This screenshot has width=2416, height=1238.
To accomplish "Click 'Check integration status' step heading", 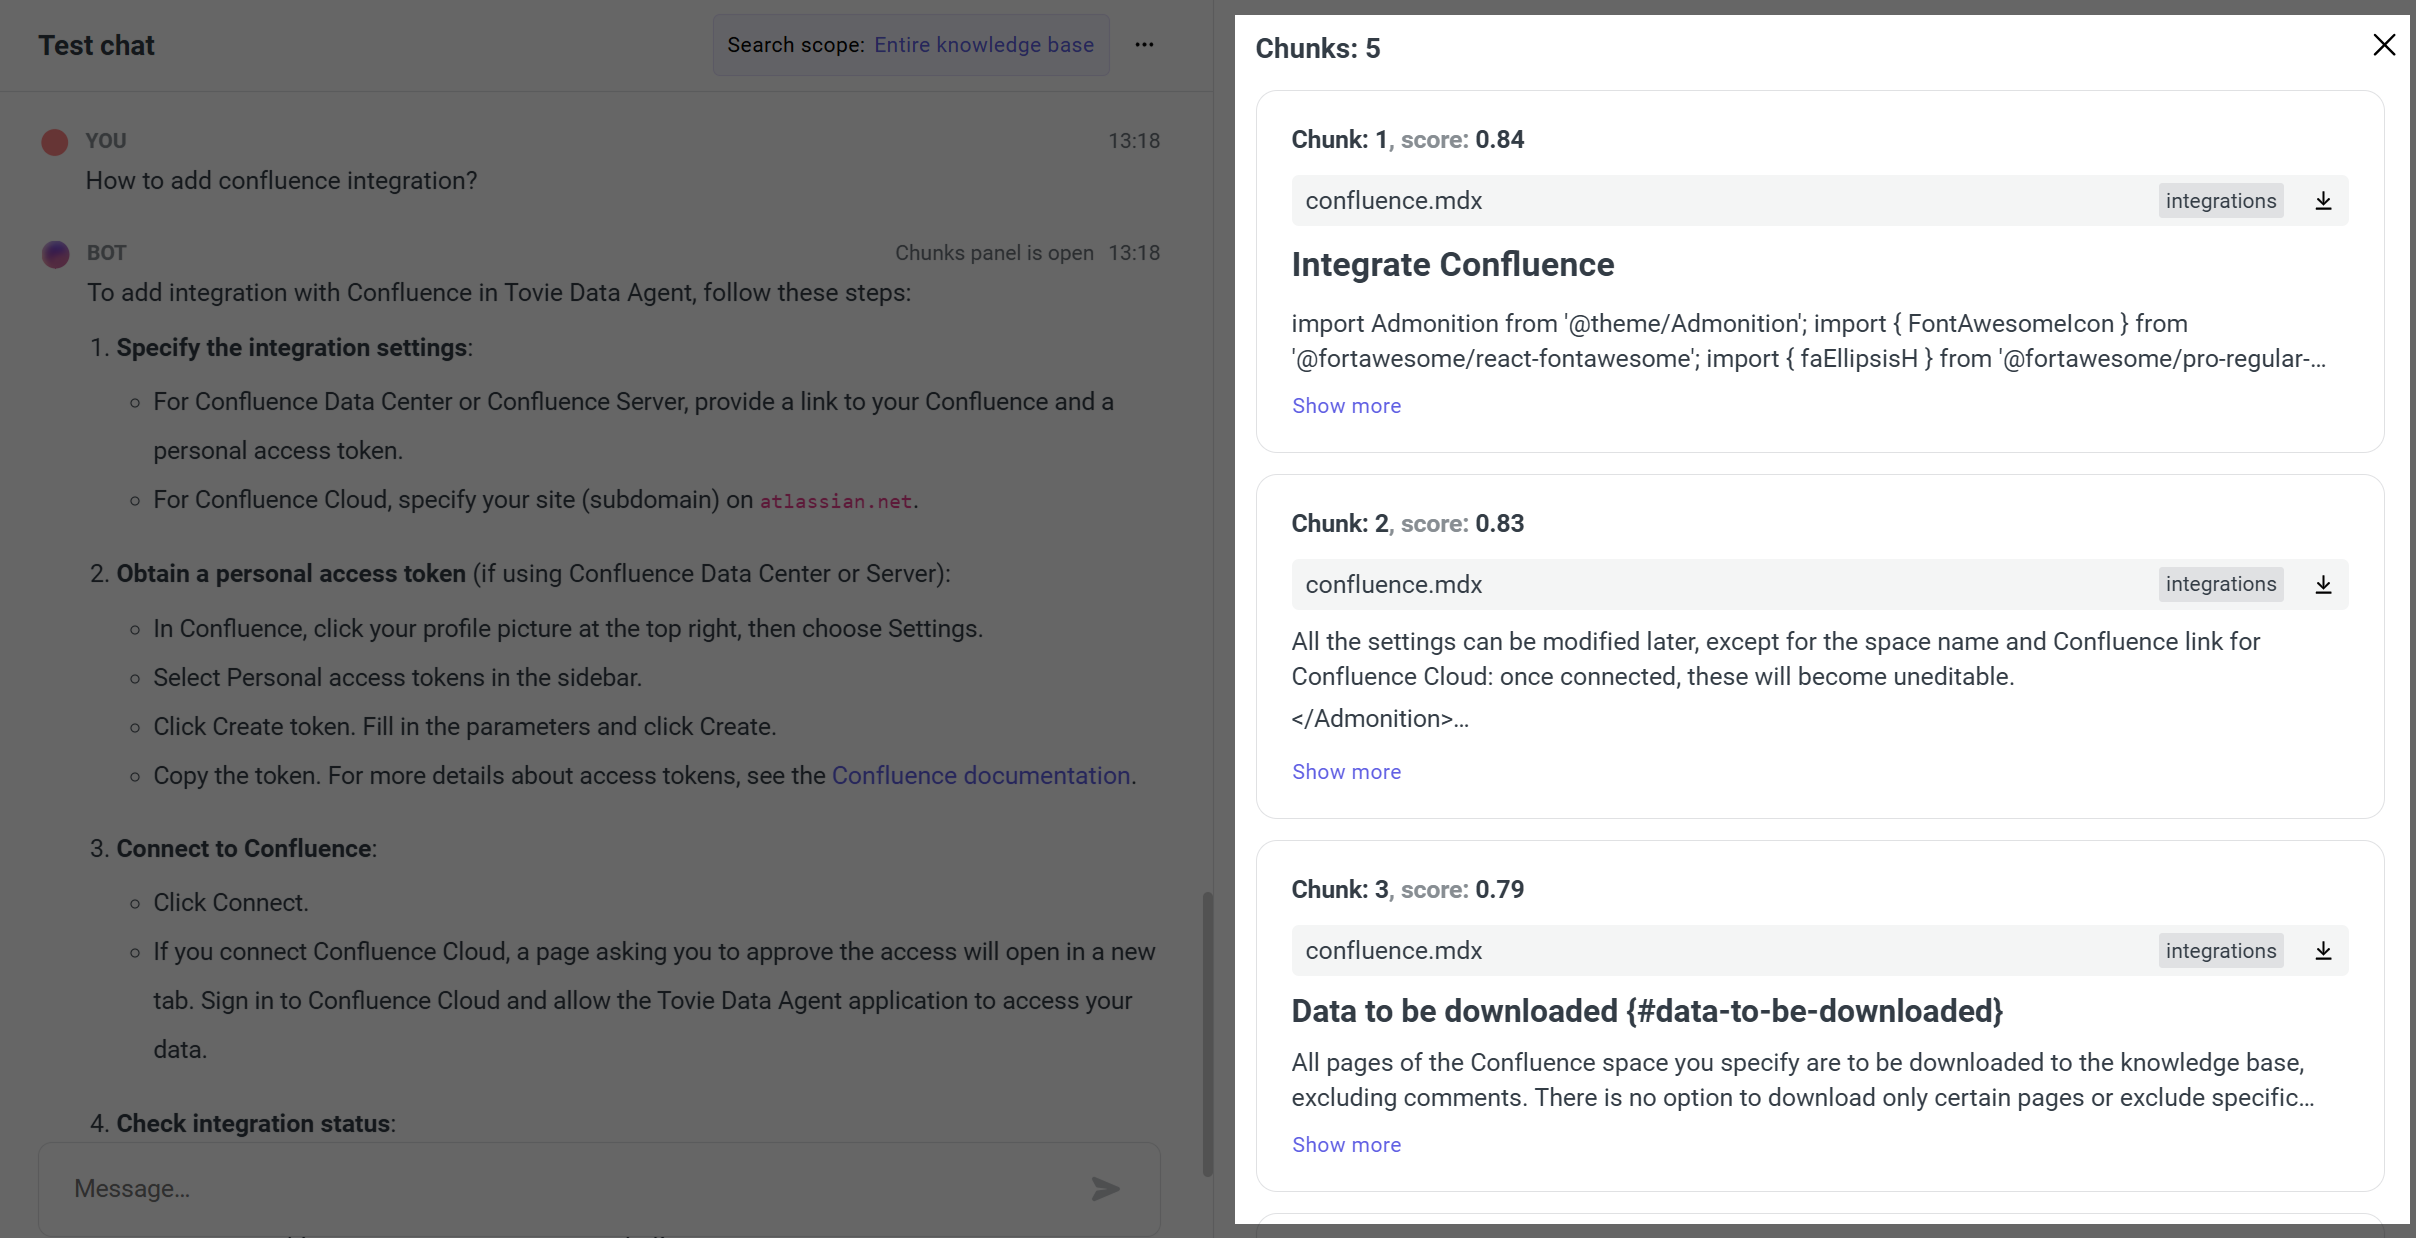I will click(253, 1124).
